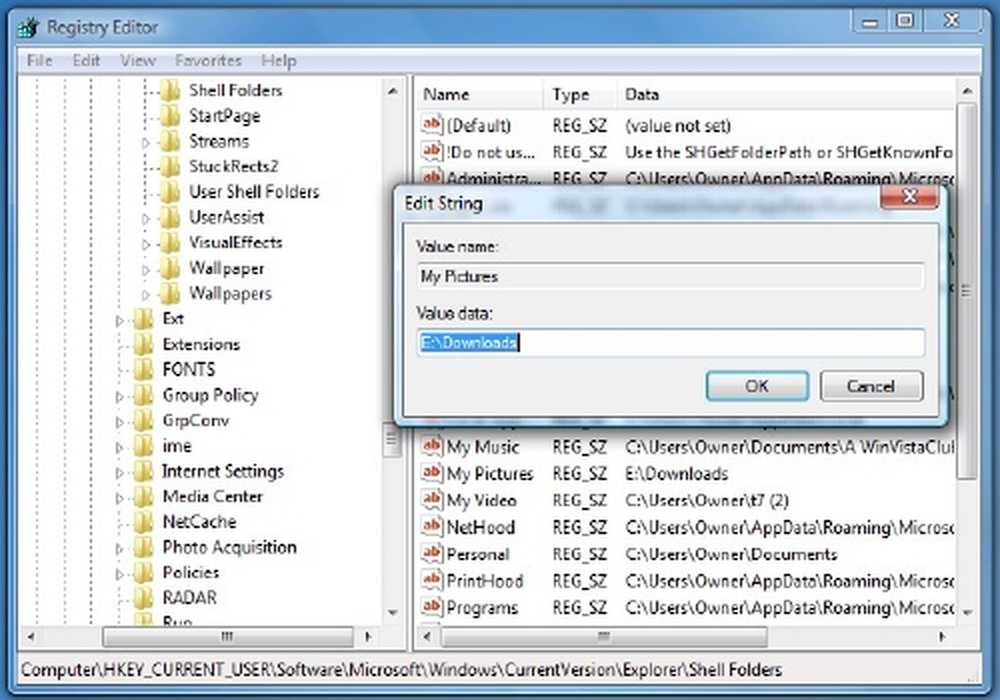Click the User Shell Folders folder icon

[x=170, y=192]
